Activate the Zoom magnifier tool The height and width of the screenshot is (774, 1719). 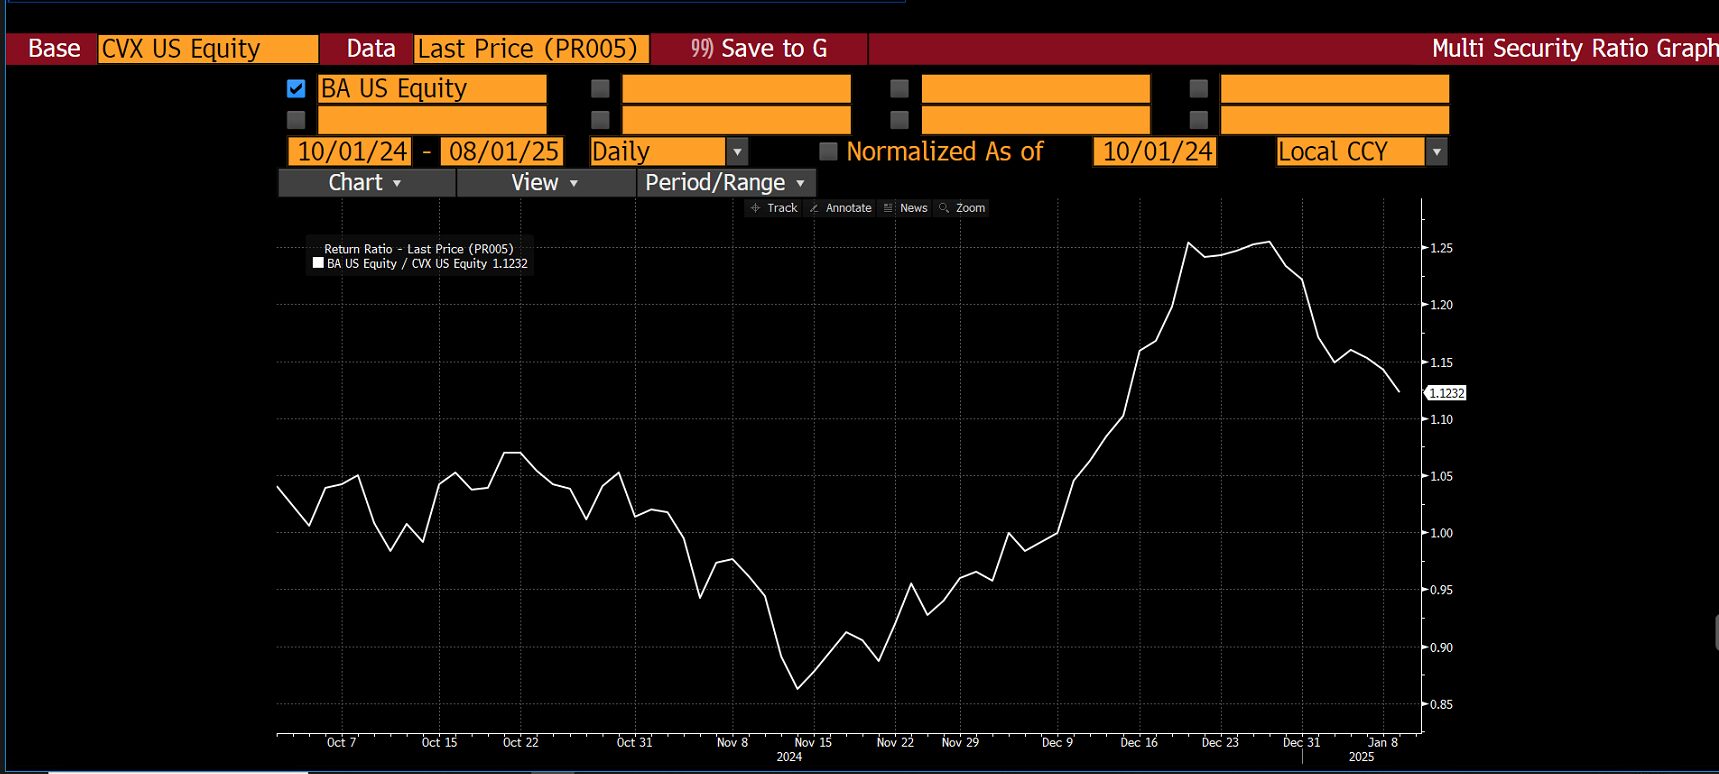pyautogui.click(x=962, y=208)
